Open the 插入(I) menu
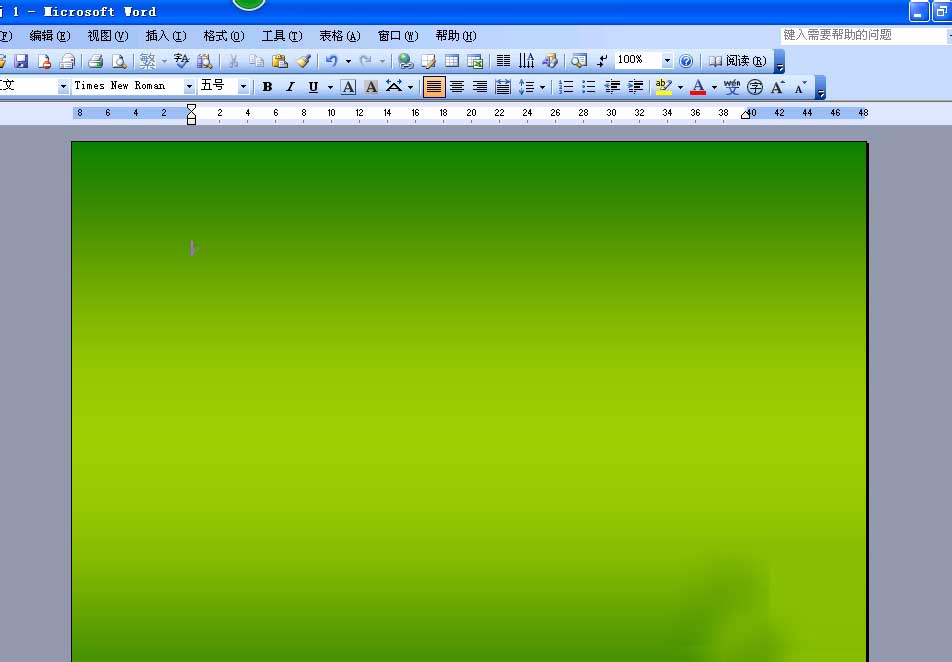952x662 pixels. [166, 36]
